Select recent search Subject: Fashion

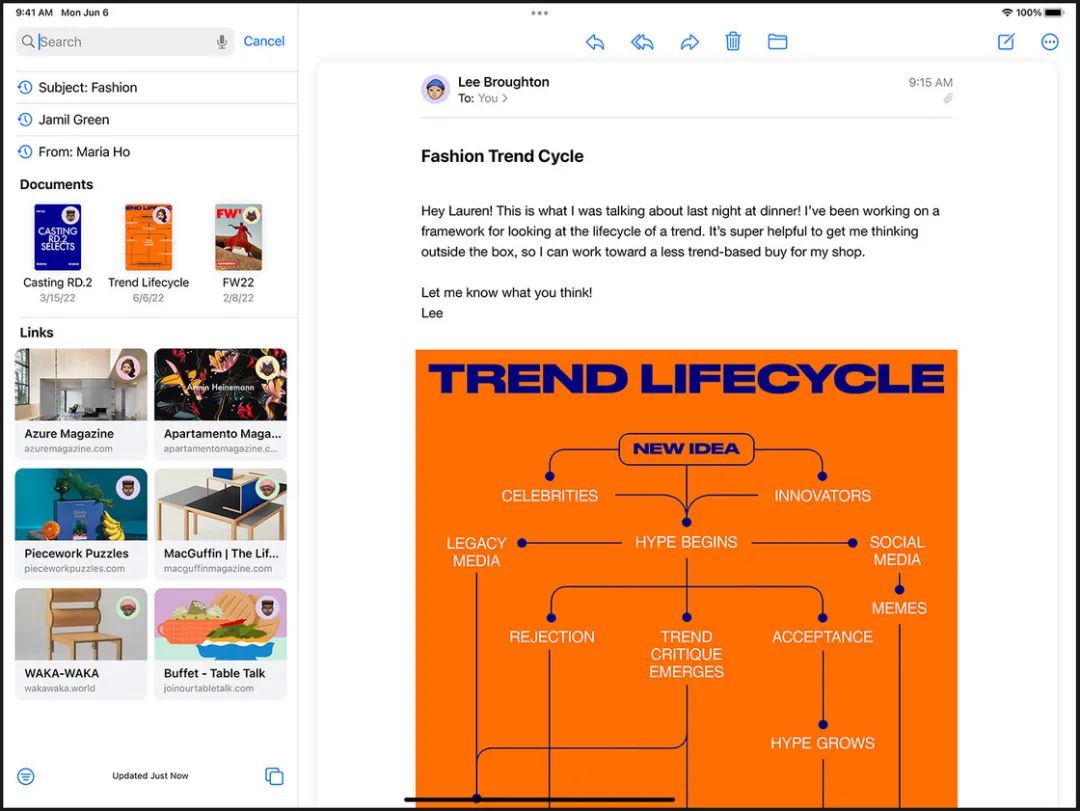click(x=156, y=88)
